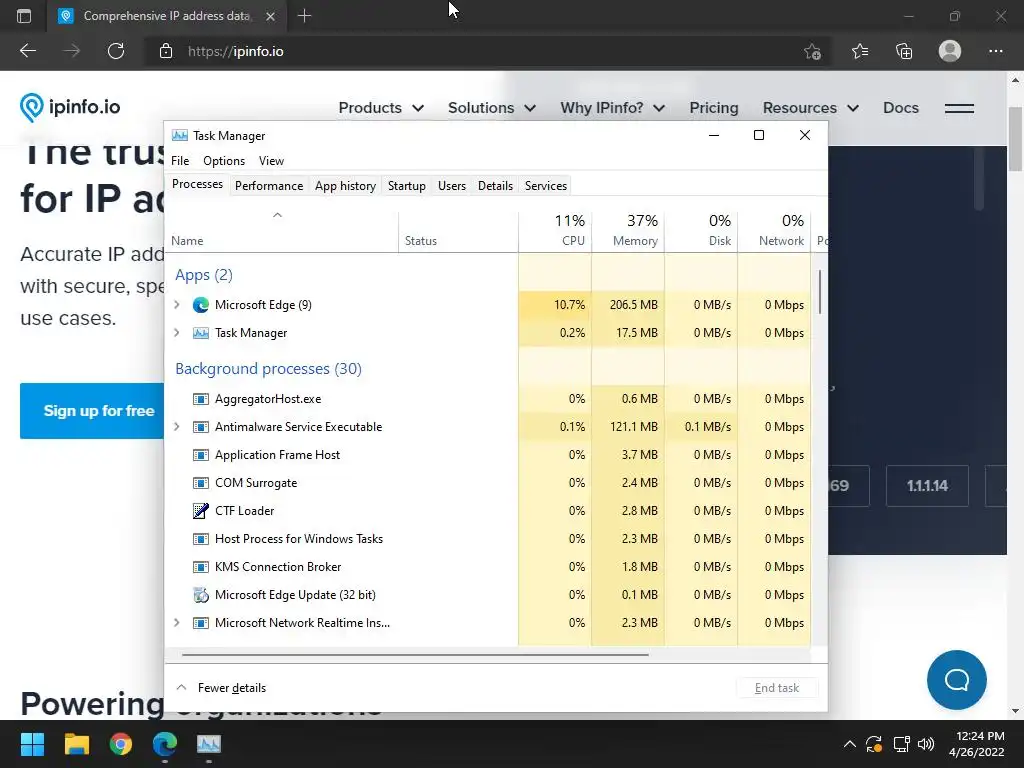The width and height of the screenshot is (1024, 768).
Task: Click Sign up for free button
Action: coord(92,411)
